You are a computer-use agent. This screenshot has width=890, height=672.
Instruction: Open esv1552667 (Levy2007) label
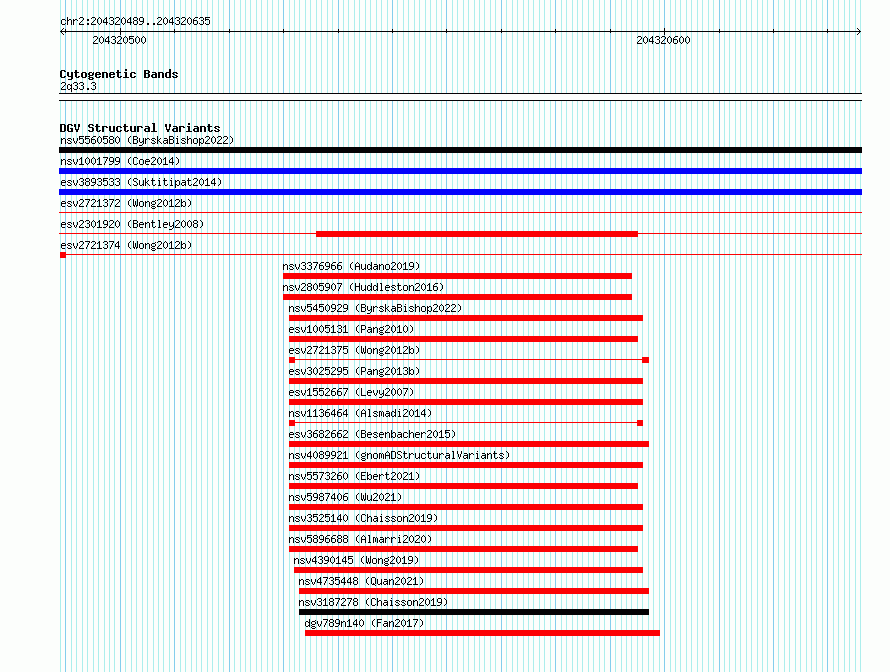pyautogui.click(x=351, y=392)
